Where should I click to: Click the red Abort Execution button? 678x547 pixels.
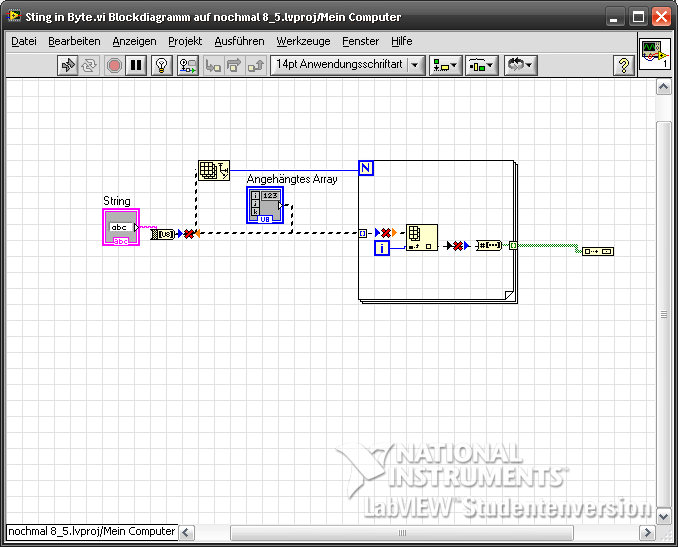[114, 66]
